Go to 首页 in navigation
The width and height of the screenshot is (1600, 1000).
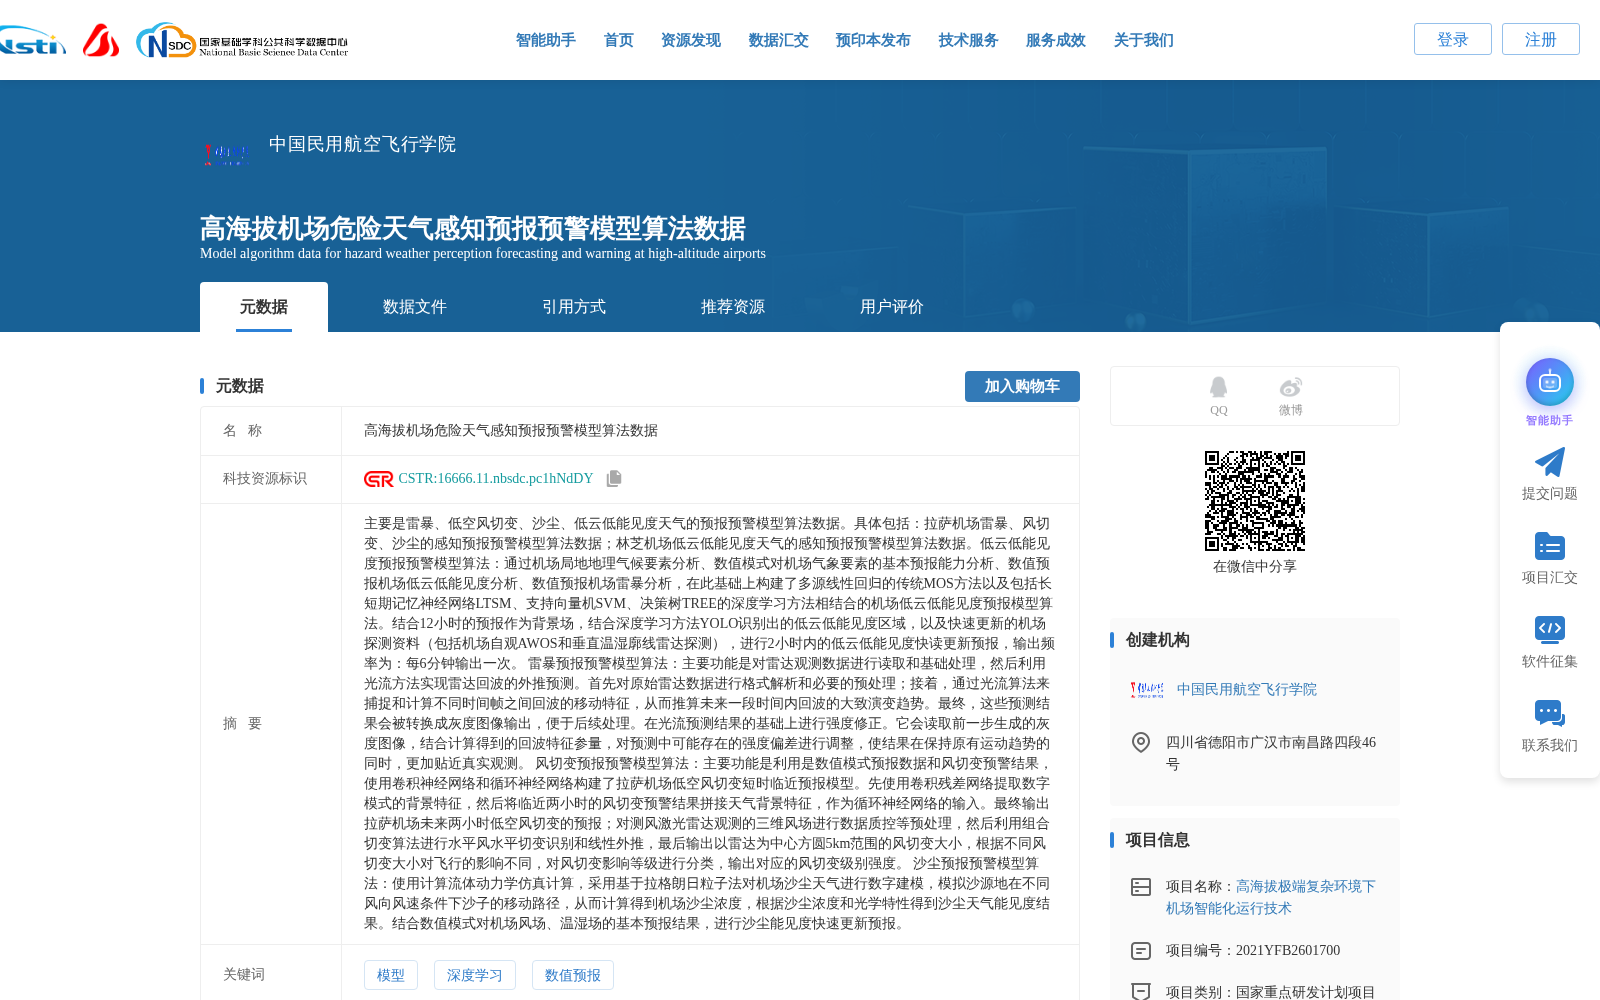coord(619,40)
